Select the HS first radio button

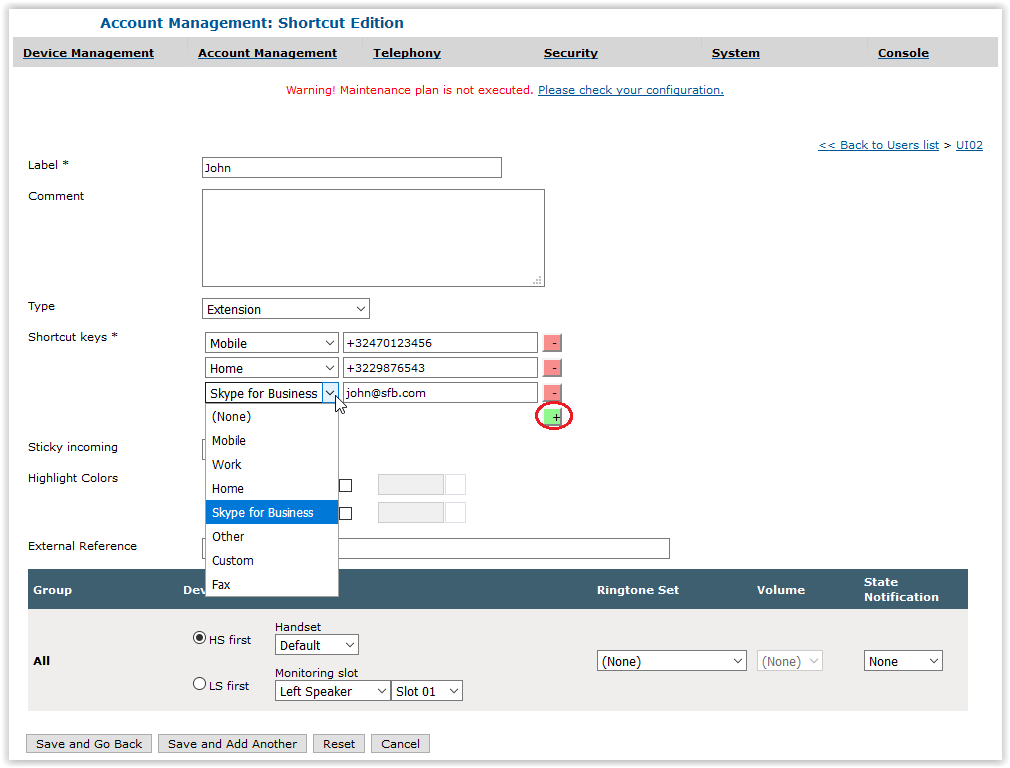point(200,638)
